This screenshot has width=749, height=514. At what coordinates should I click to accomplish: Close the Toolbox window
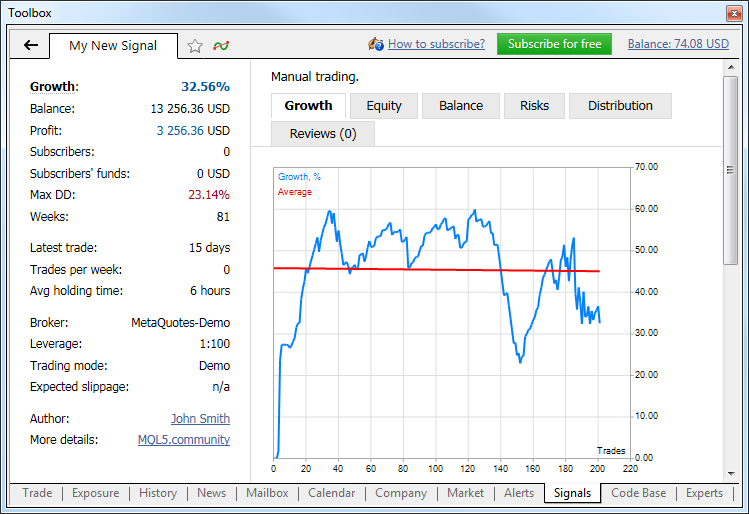pos(735,13)
